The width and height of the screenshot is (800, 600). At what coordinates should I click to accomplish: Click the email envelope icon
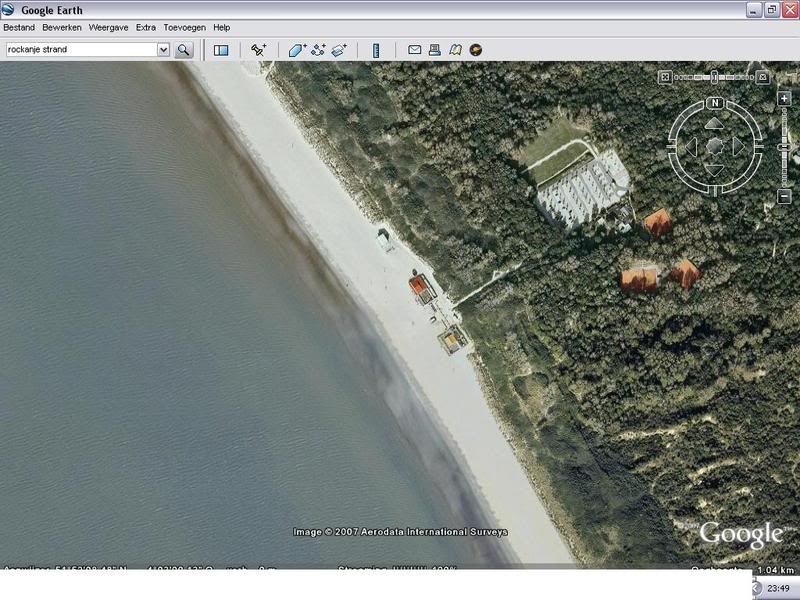pos(414,49)
